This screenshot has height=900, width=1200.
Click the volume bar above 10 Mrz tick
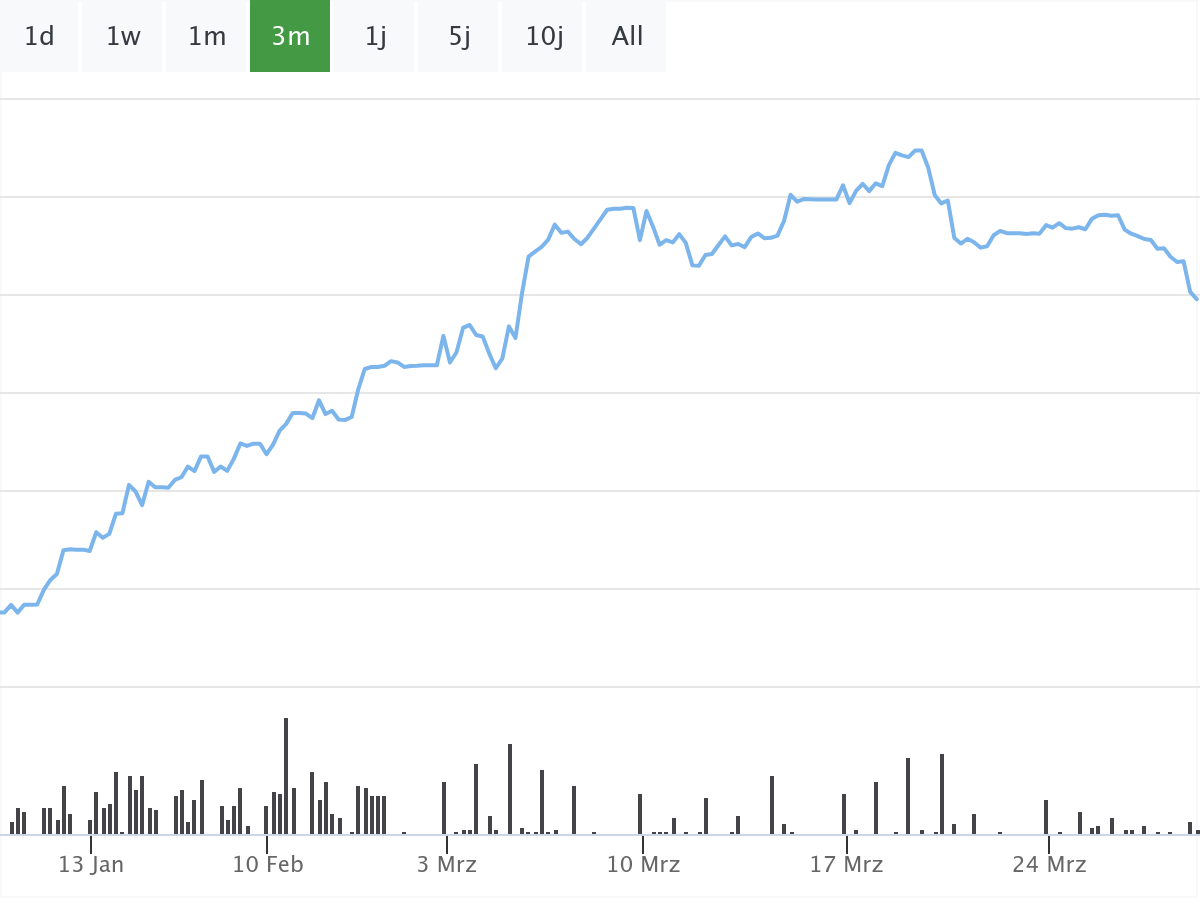(640, 814)
